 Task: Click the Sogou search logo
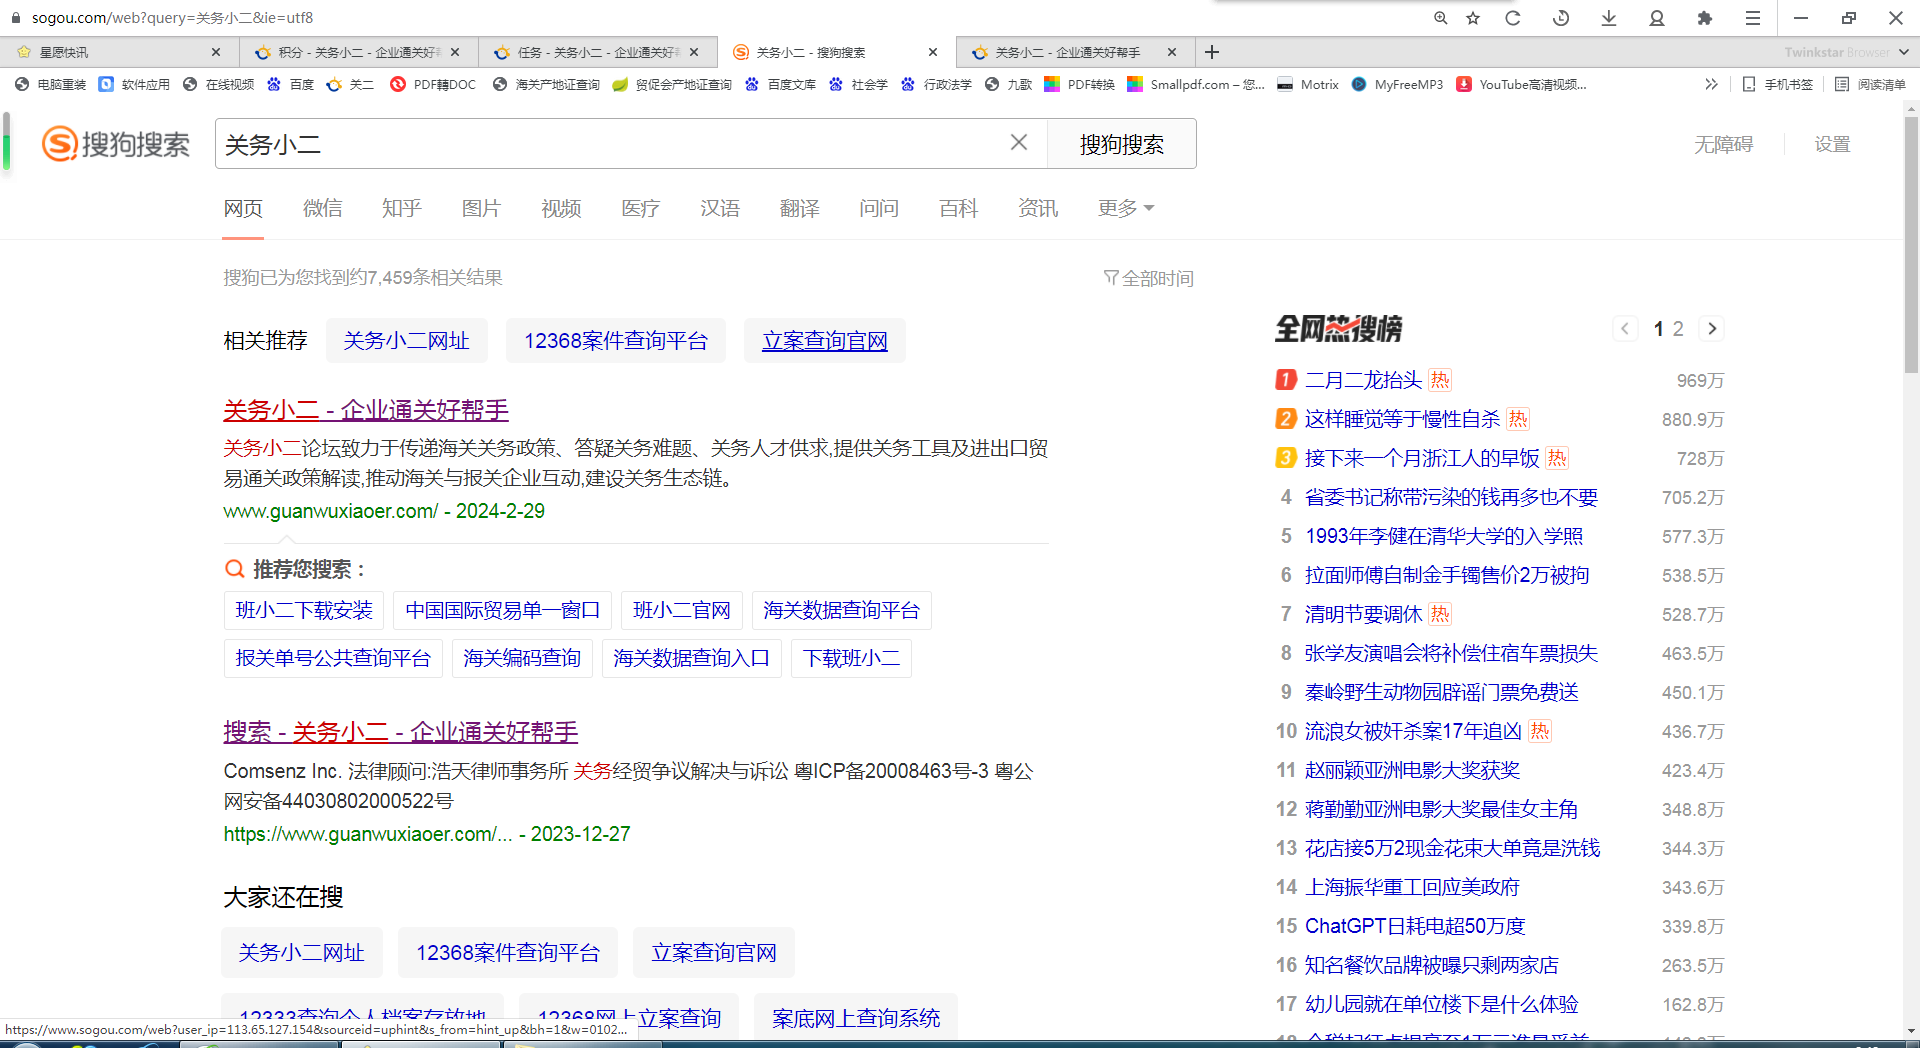point(116,144)
